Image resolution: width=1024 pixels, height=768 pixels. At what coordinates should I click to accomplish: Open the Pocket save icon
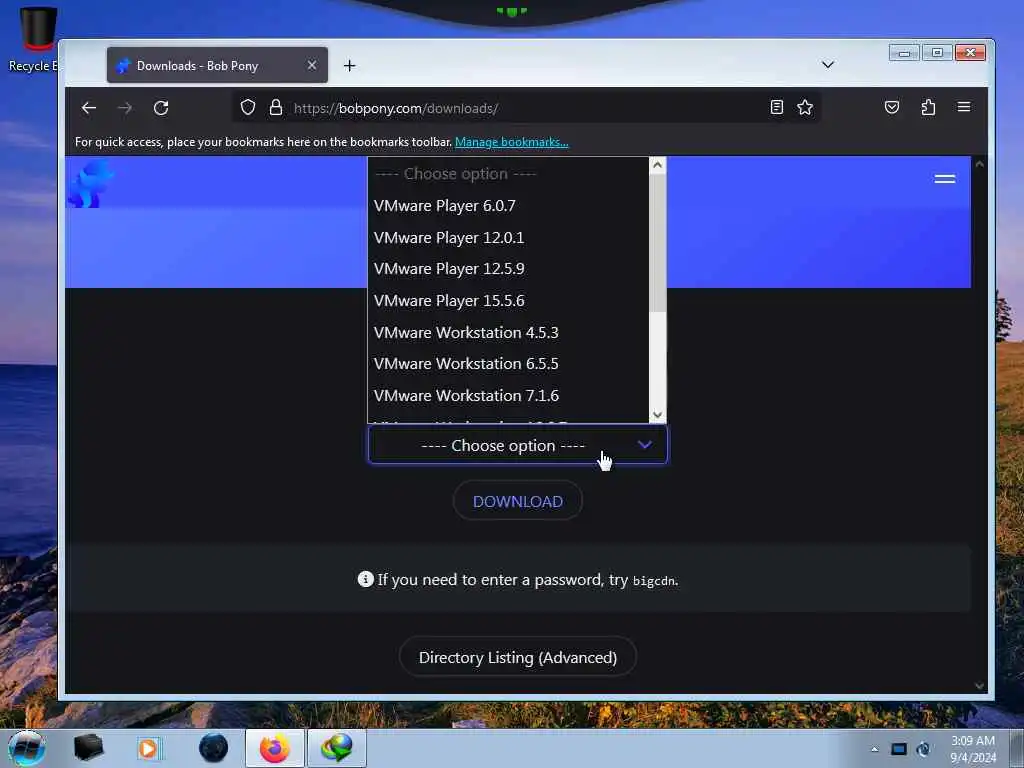tap(891, 107)
